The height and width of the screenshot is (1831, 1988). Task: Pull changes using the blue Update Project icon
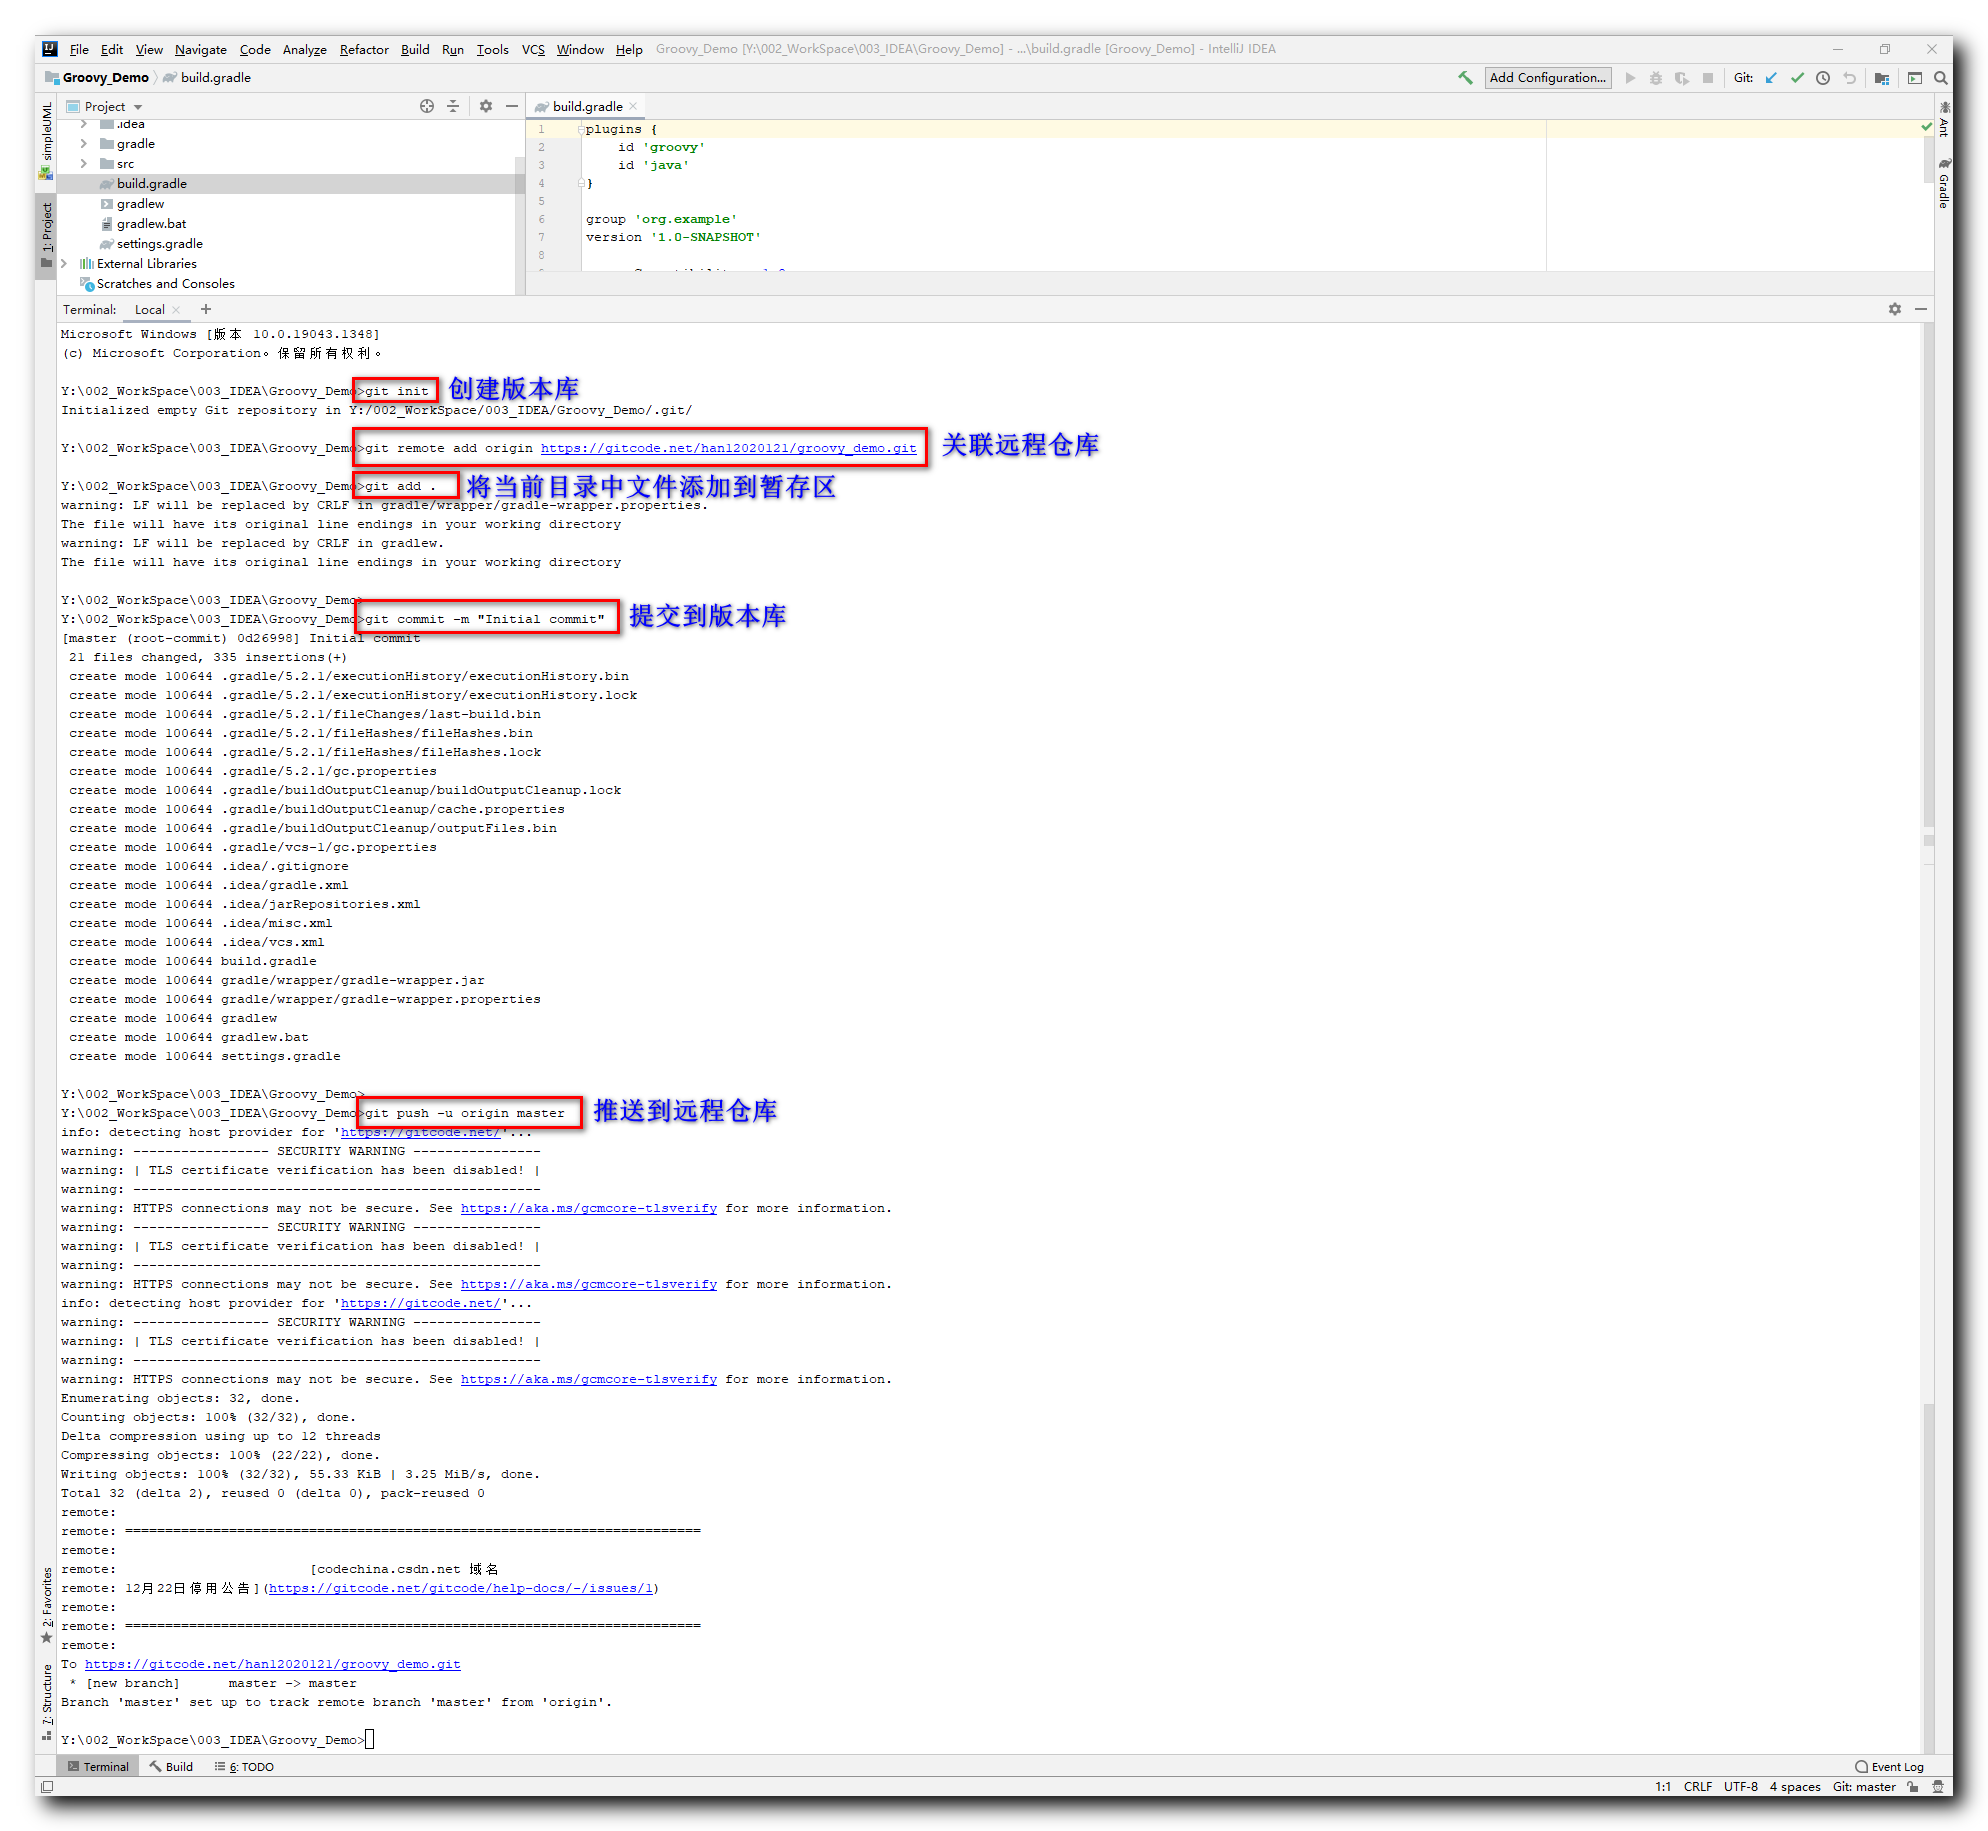[x=1771, y=77]
